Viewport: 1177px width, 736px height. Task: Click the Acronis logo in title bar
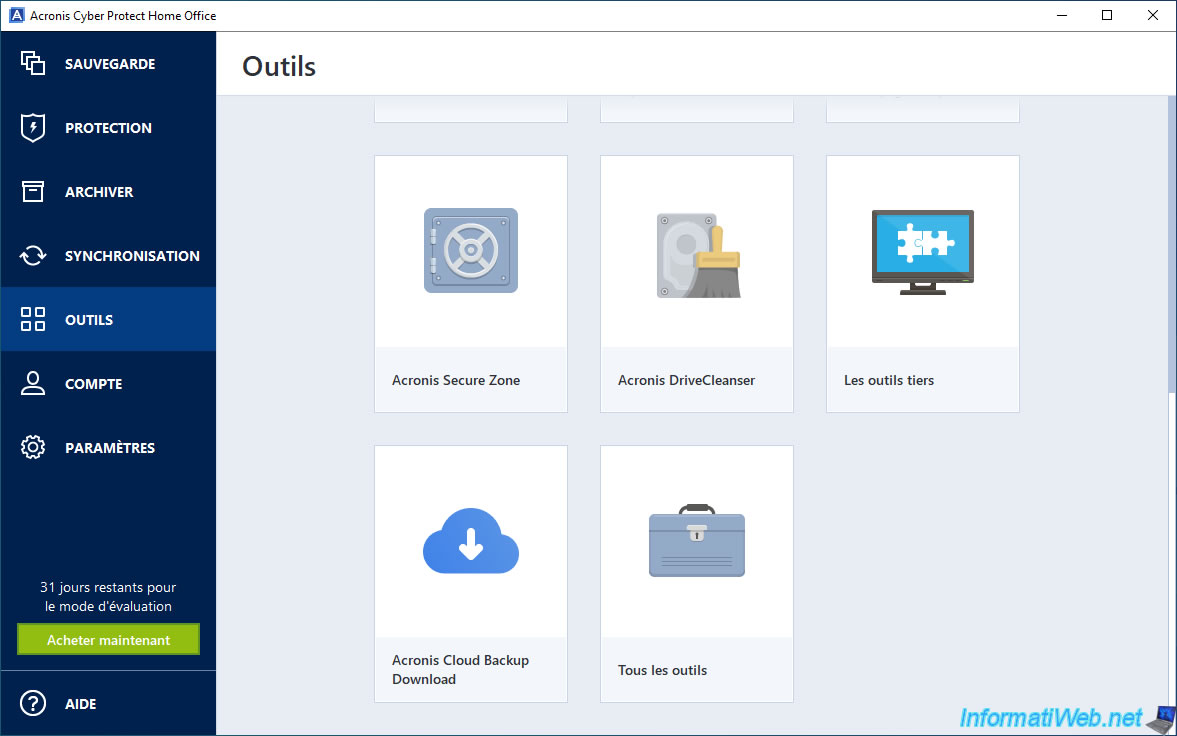tap(16, 15)
